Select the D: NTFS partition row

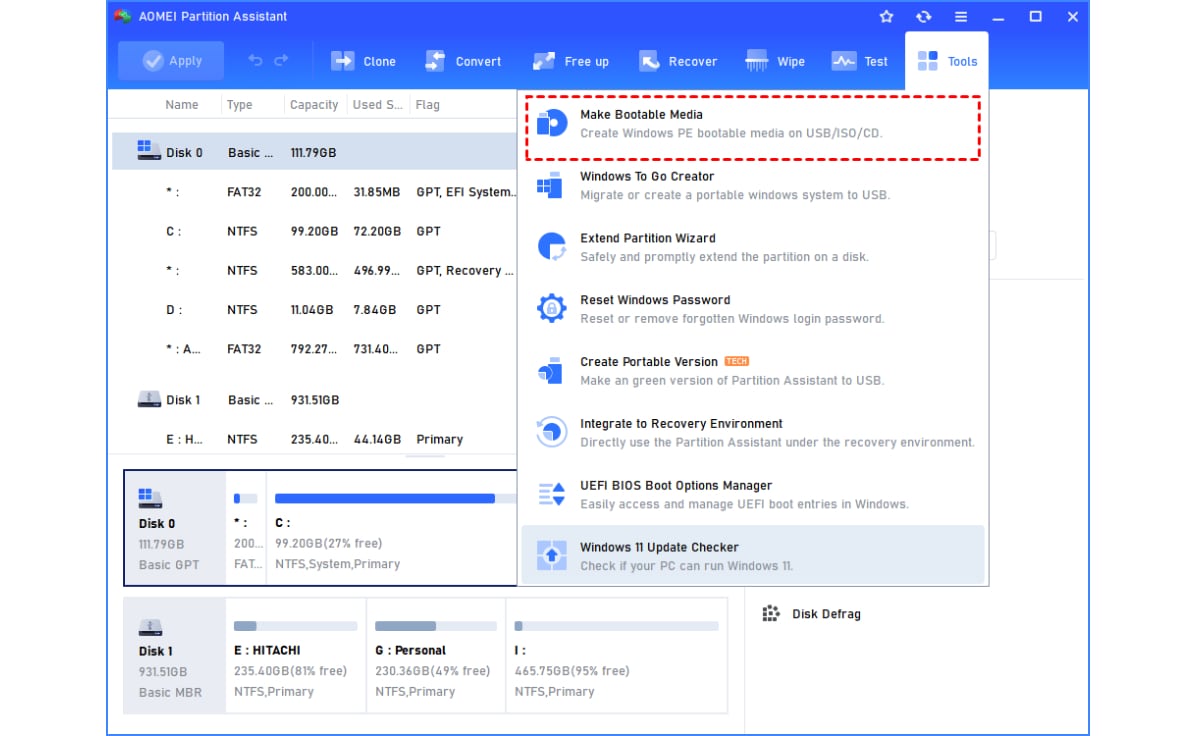(314, 310)
